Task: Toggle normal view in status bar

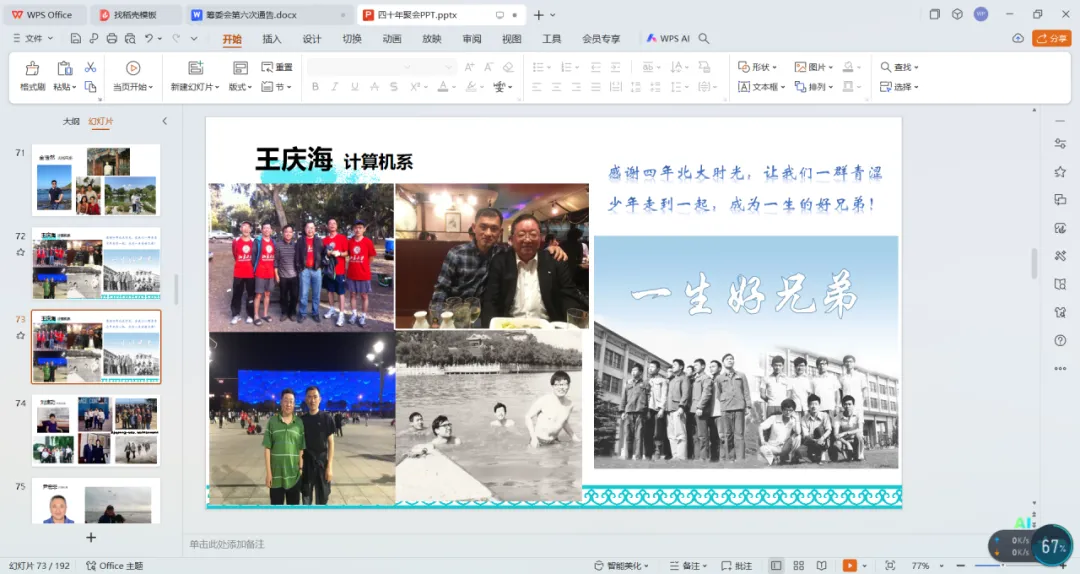Action: pyautogui.click(x=775, y=566)
